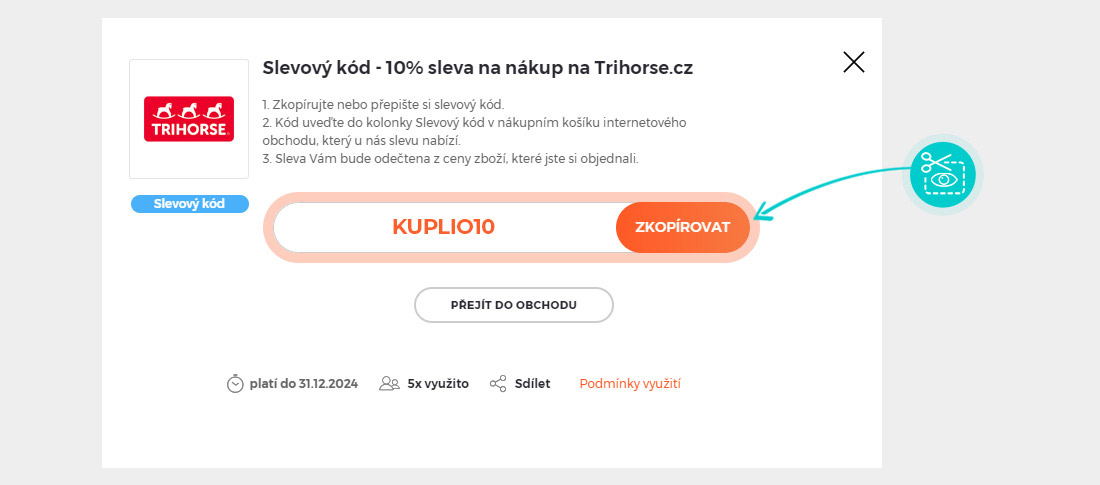
Task: Click the gray backdrop outside the dialog
Action: pyautogui.click(x=50, y=240)
